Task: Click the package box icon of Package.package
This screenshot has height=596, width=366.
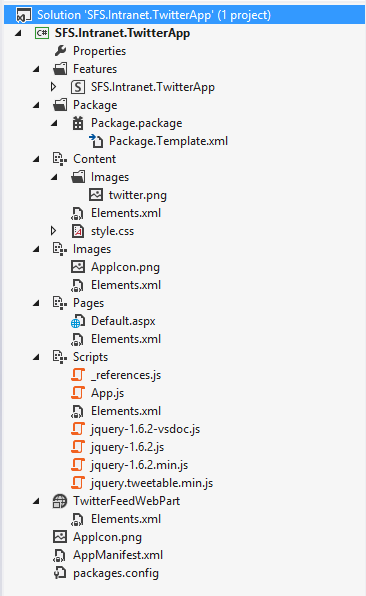Action: (78, 123)
